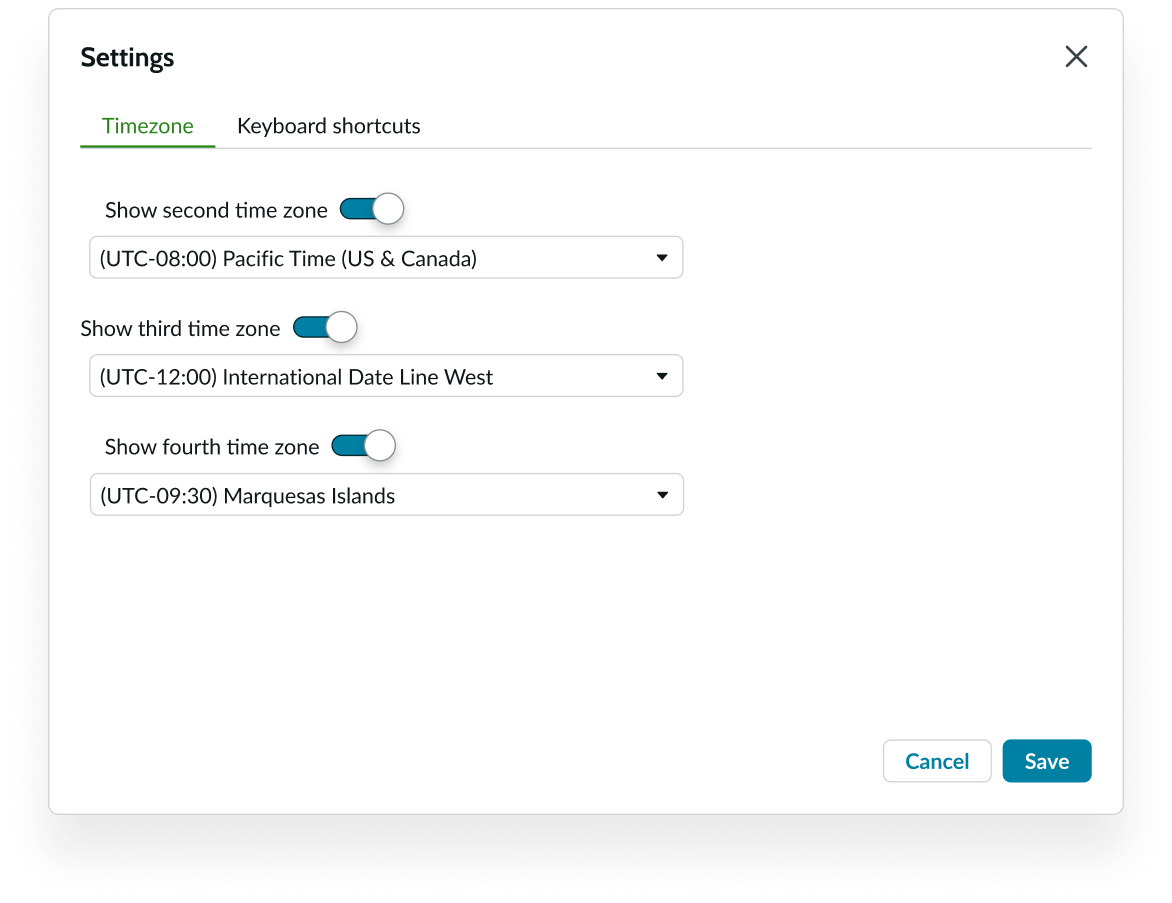Toggle off Show fourth time zone
The image size is (1172, 903).
[363, 446]
